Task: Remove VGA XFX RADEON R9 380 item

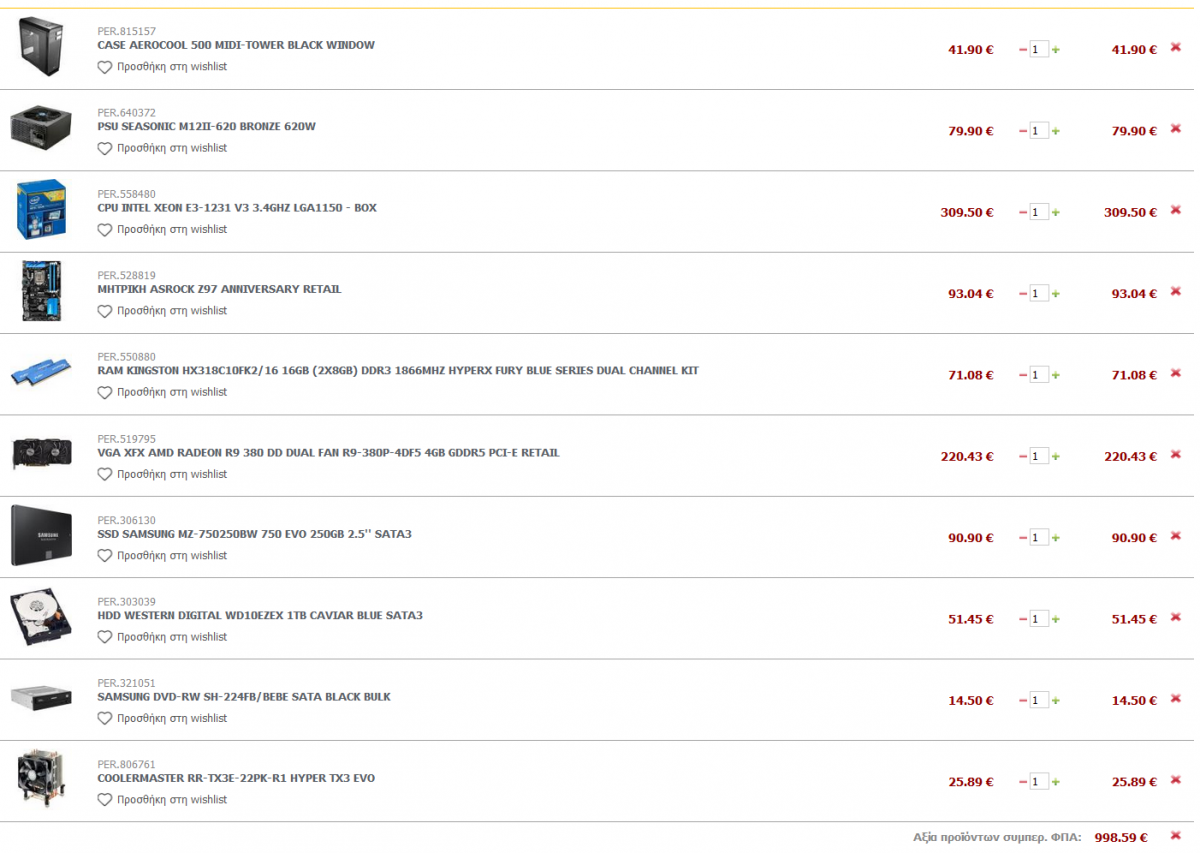Action: pos(1176,454)
